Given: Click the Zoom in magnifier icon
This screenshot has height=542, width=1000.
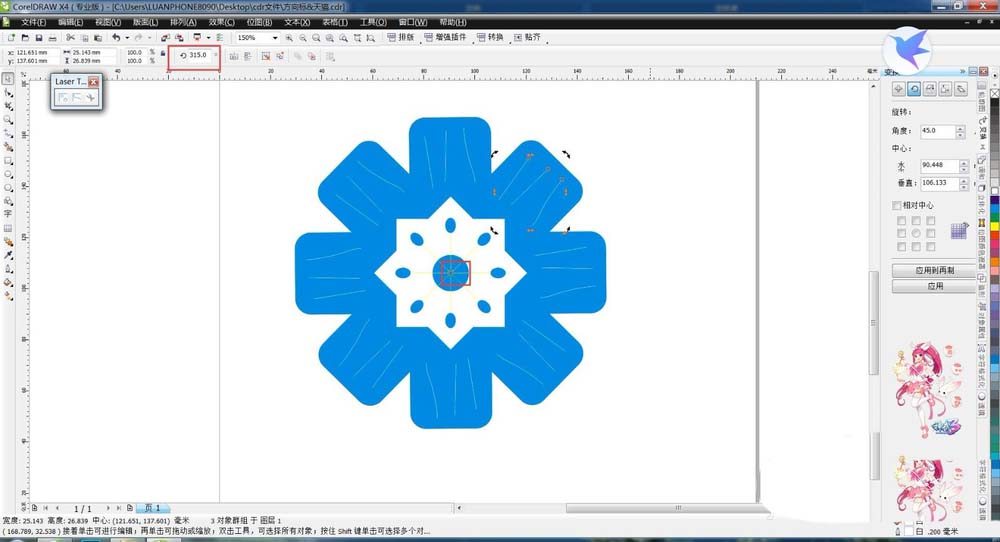Looking at the screenshot, I should pos(289,38).
